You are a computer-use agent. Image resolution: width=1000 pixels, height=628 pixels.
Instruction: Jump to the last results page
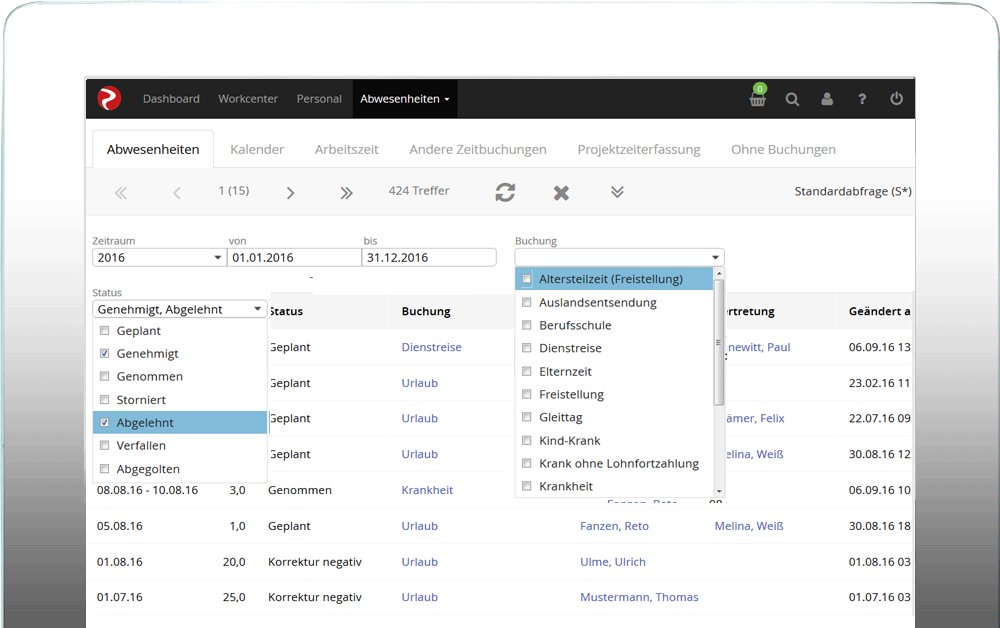pyautogui.click(x=346, y=192)
